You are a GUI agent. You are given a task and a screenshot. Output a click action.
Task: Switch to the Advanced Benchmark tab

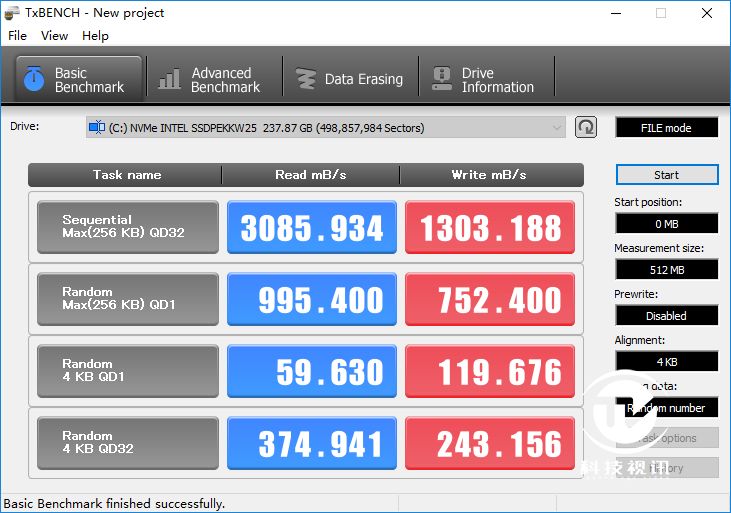pyautogui.click(x=214, y=79)
